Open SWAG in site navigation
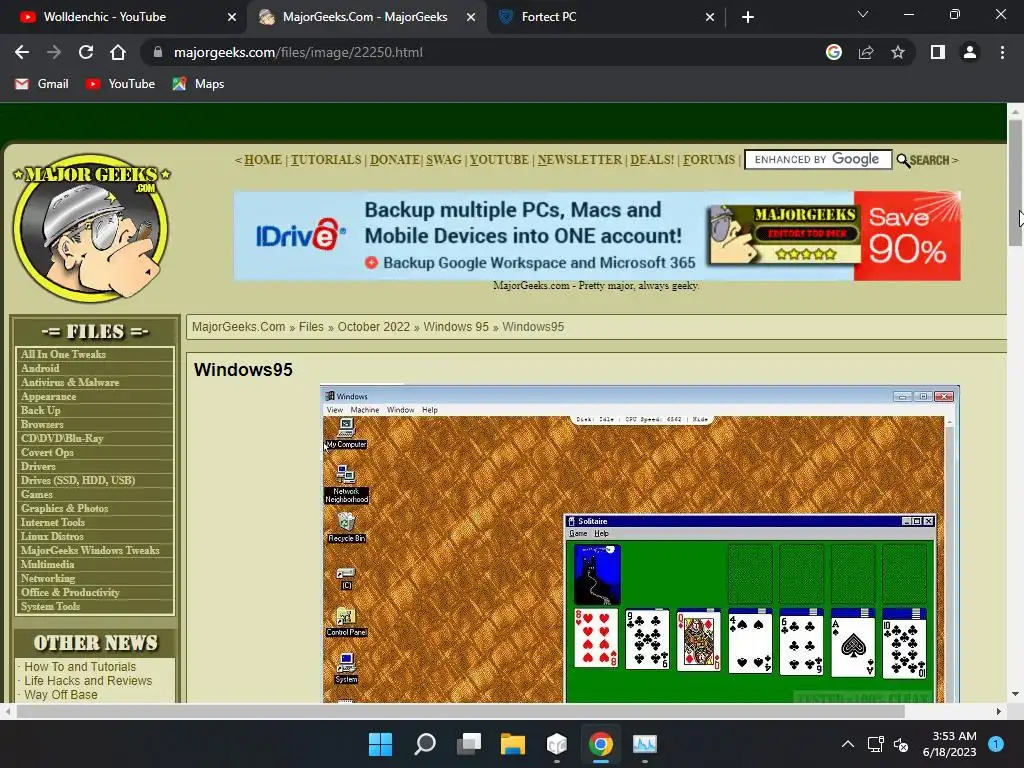Image resolution: width=1024 pixels, height=768 pixels. tap(443, 160)
